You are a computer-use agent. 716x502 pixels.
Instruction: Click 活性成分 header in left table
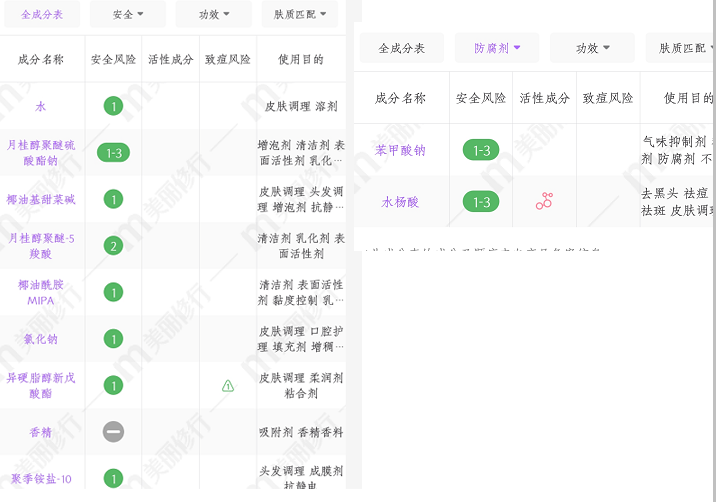pos(171,59)
